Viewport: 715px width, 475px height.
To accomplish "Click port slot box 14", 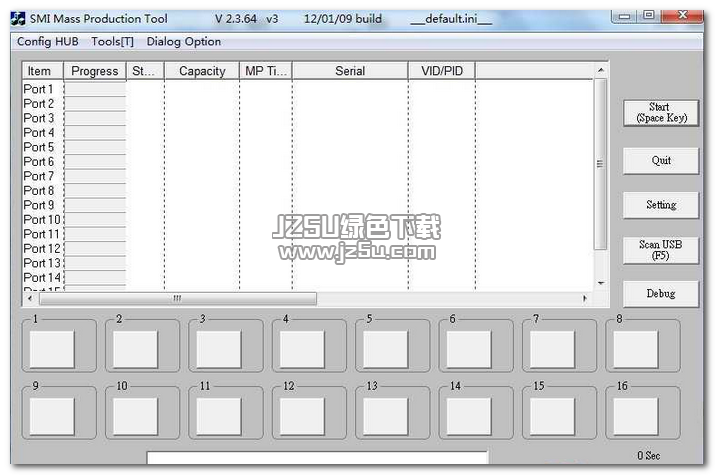I will pos(469,416).
